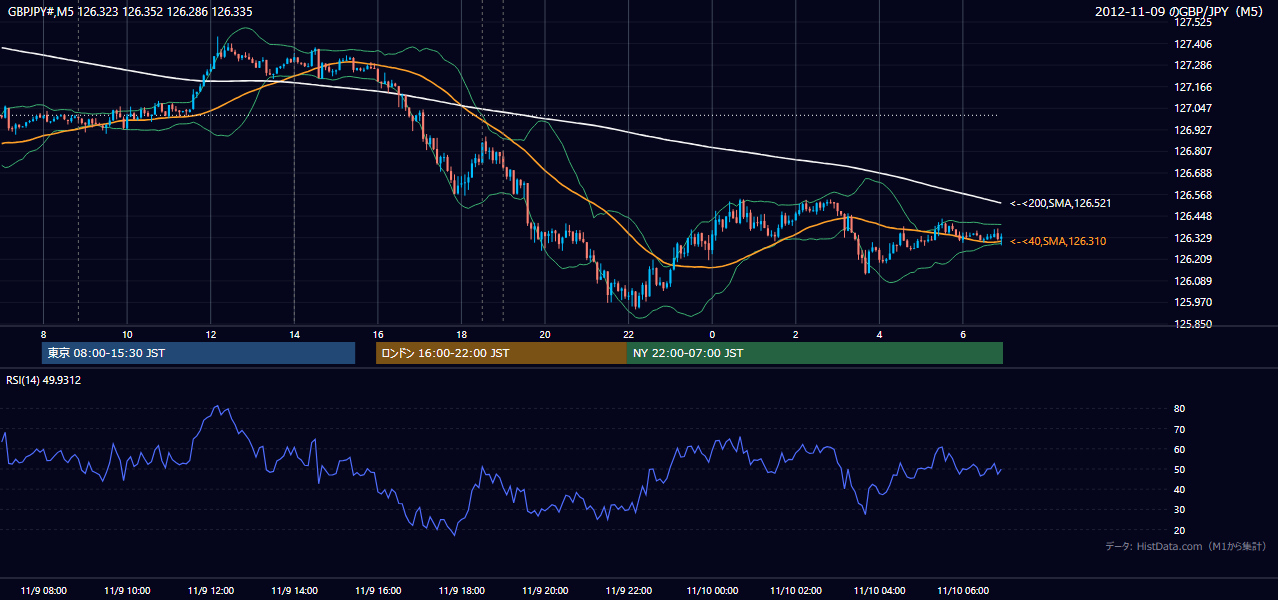Click the 11/9 08:00 time label
The height and width of the screenshot is (600, 1278).
pos(44,591)
